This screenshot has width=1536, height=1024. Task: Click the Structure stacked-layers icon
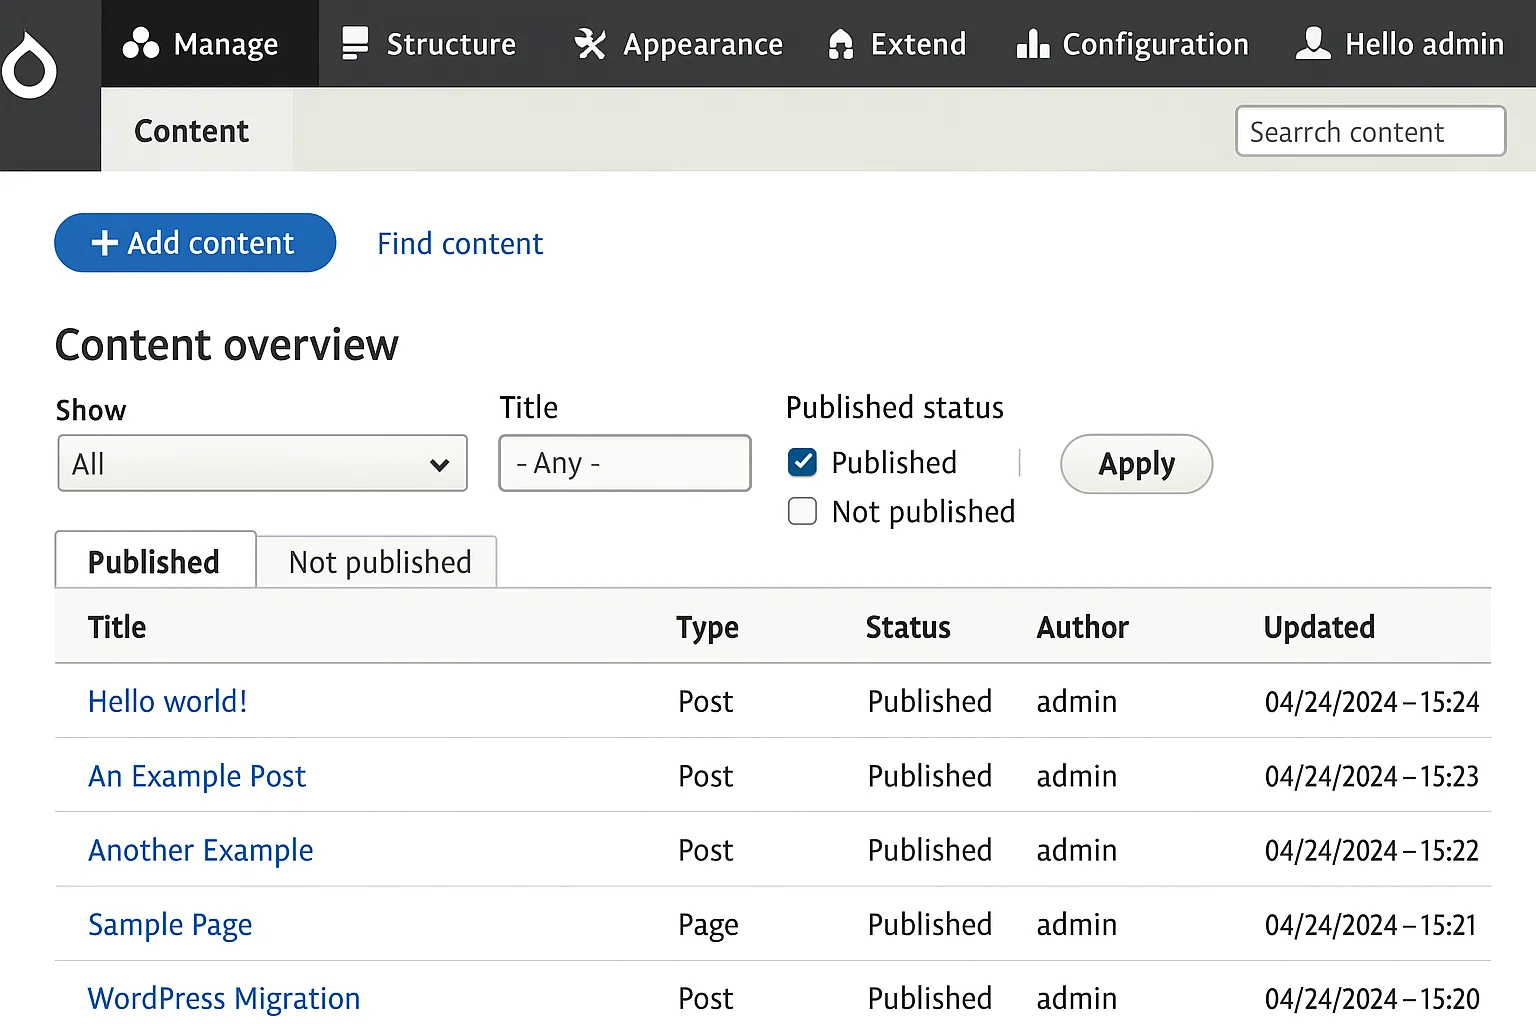click(x=355, y=43)
